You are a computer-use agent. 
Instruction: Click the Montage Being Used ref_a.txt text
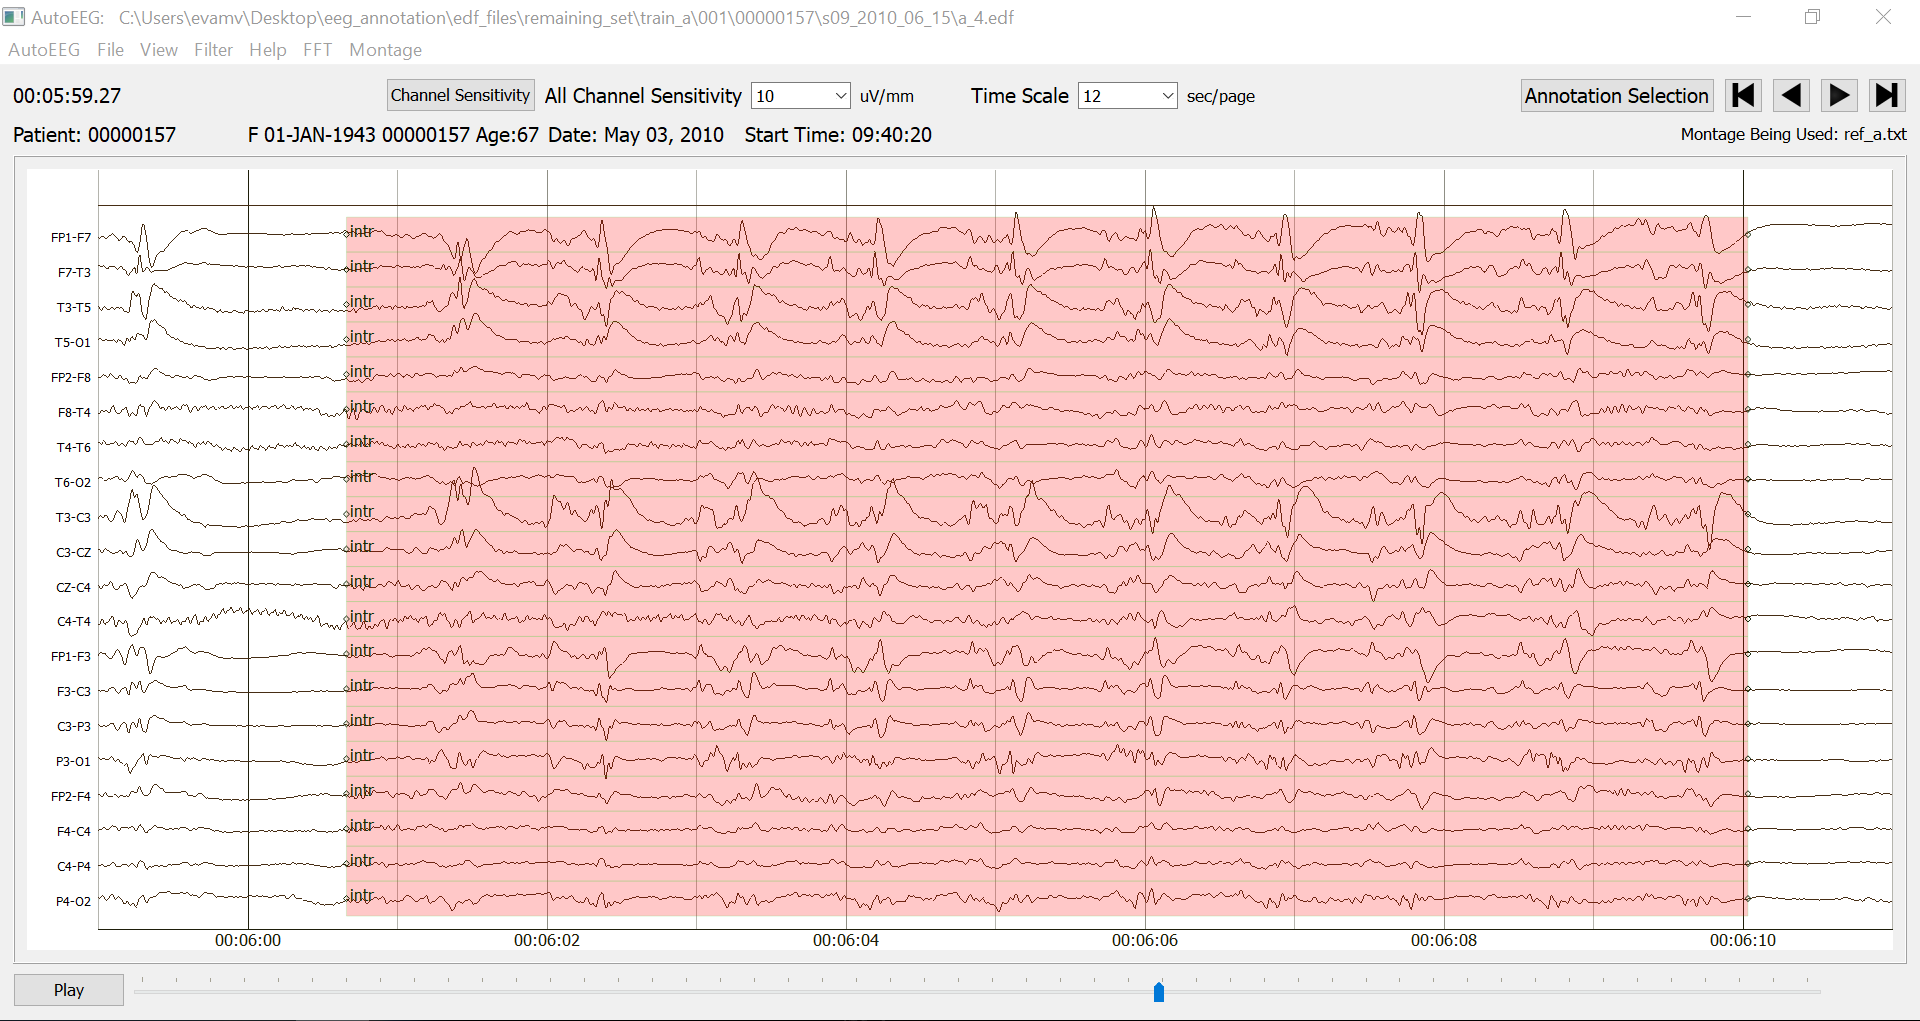click(1793, 134)
